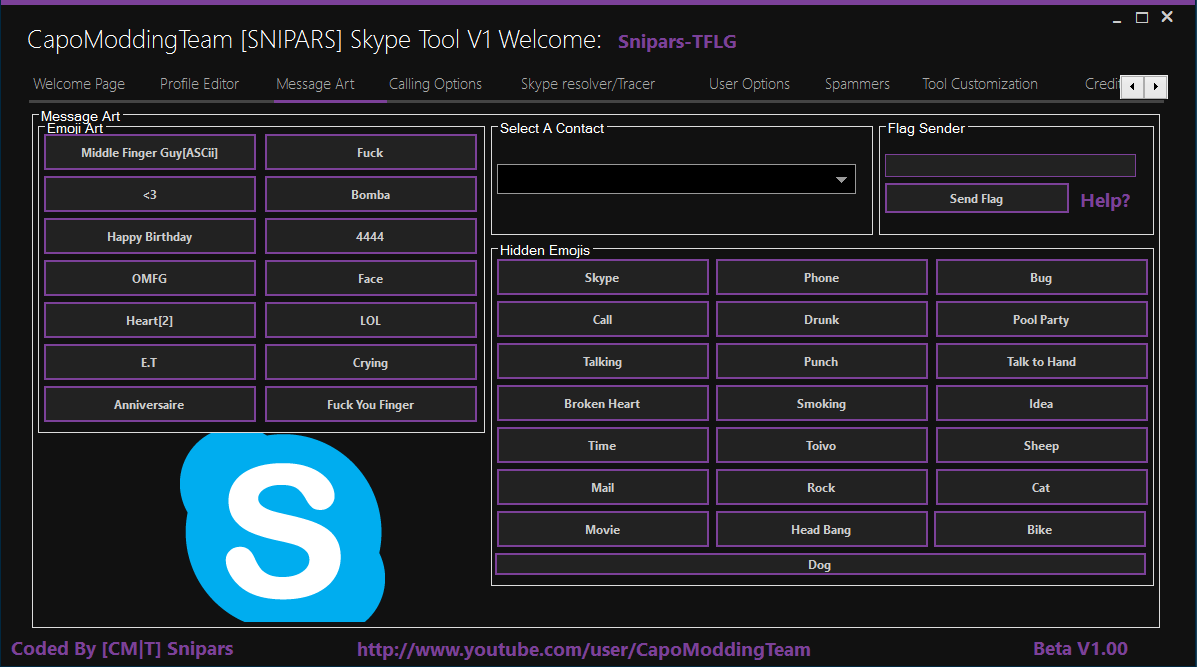Send the Talking hidden emoji

(x=602, y=362)
